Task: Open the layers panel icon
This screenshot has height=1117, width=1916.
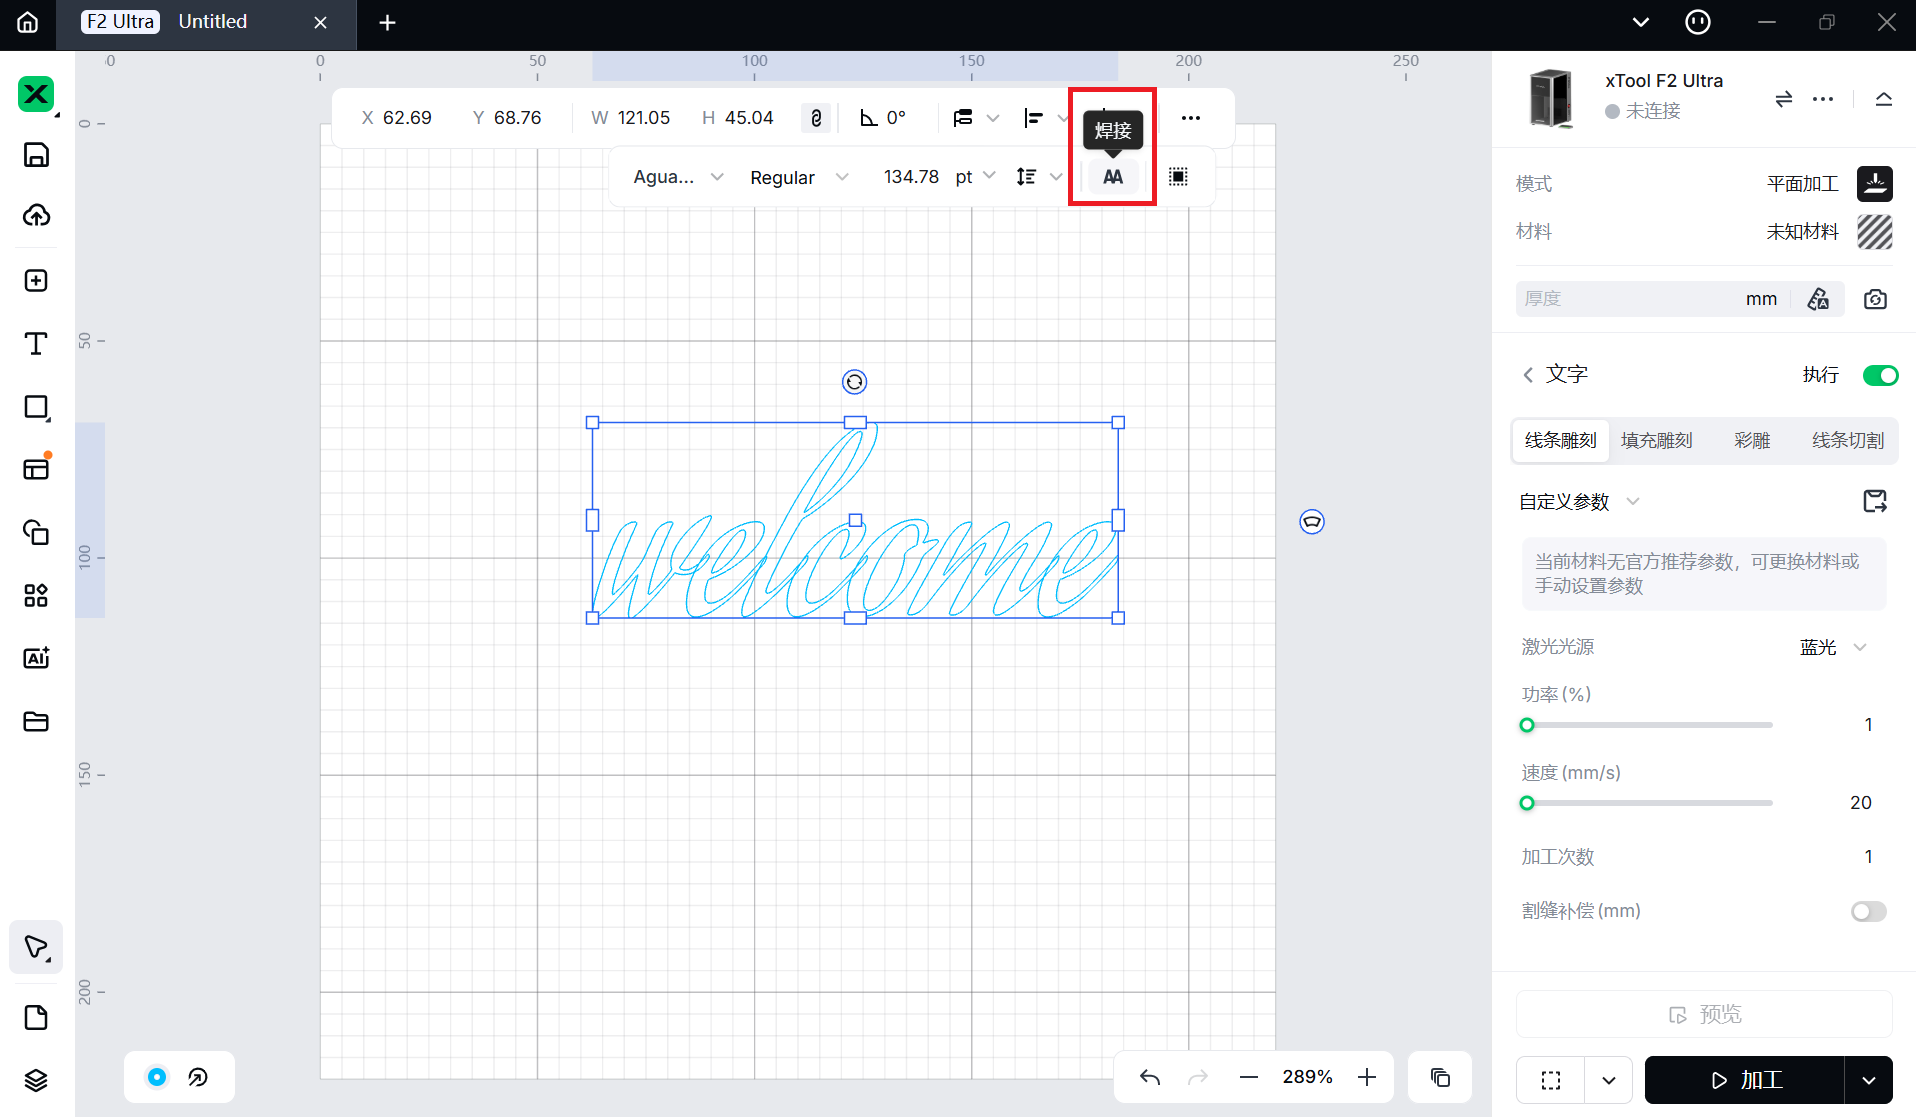Action: coord(36,1080)
